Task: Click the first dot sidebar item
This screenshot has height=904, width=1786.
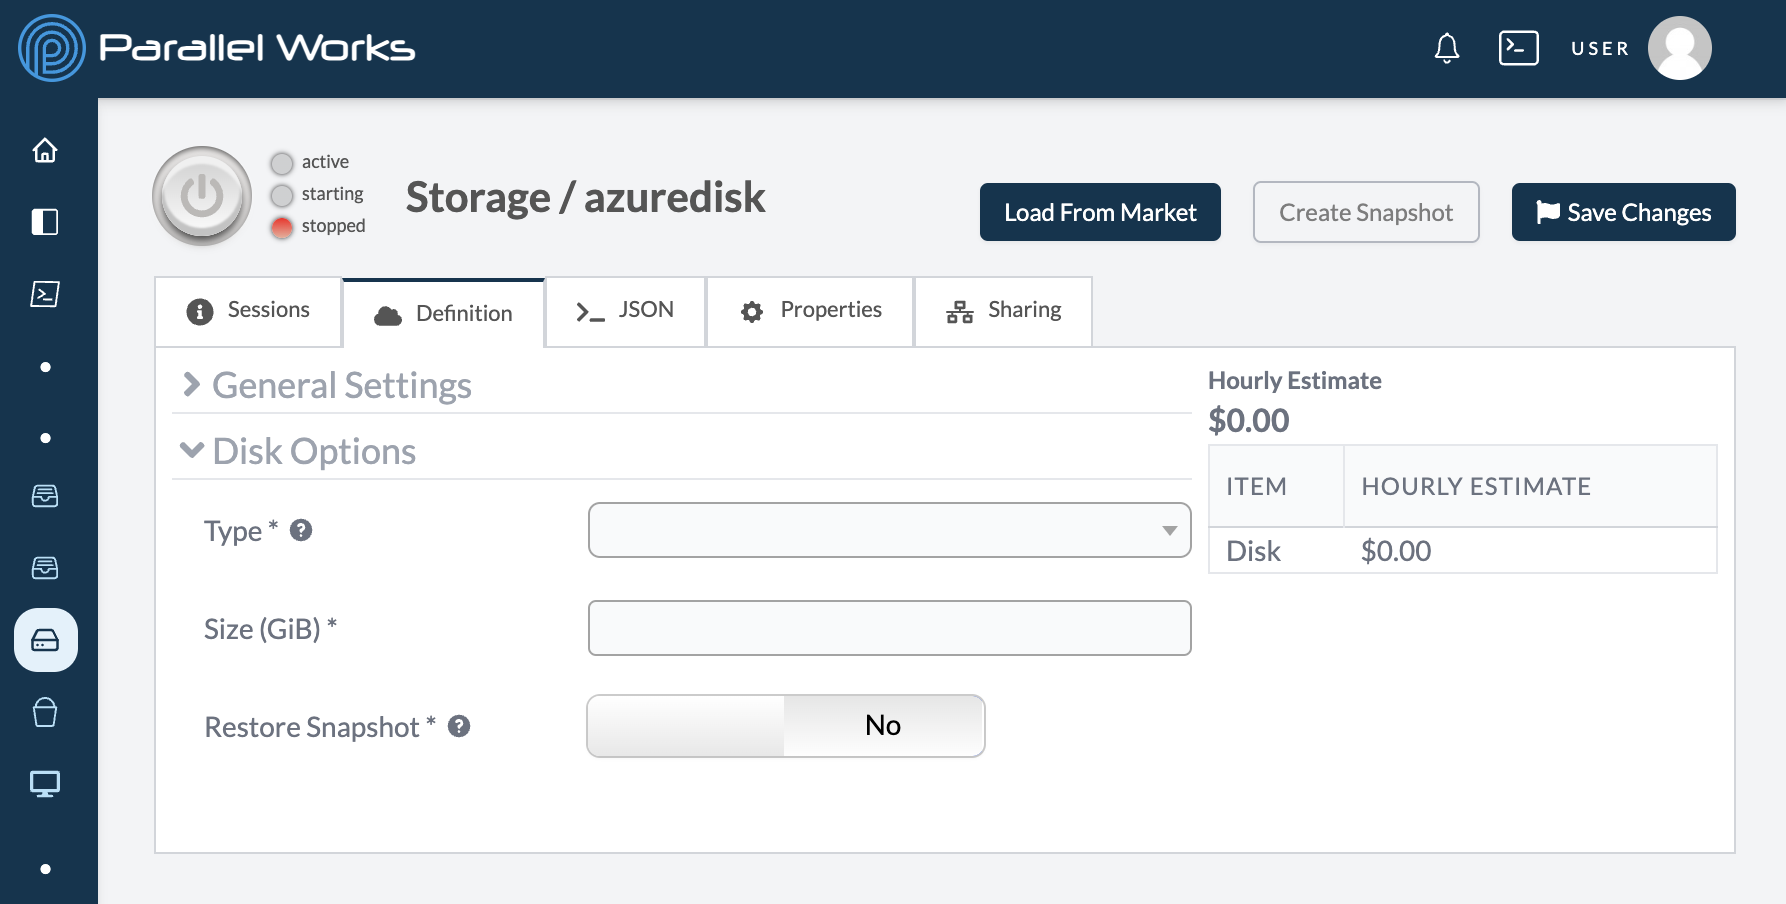Action: [x=45, y=367]
